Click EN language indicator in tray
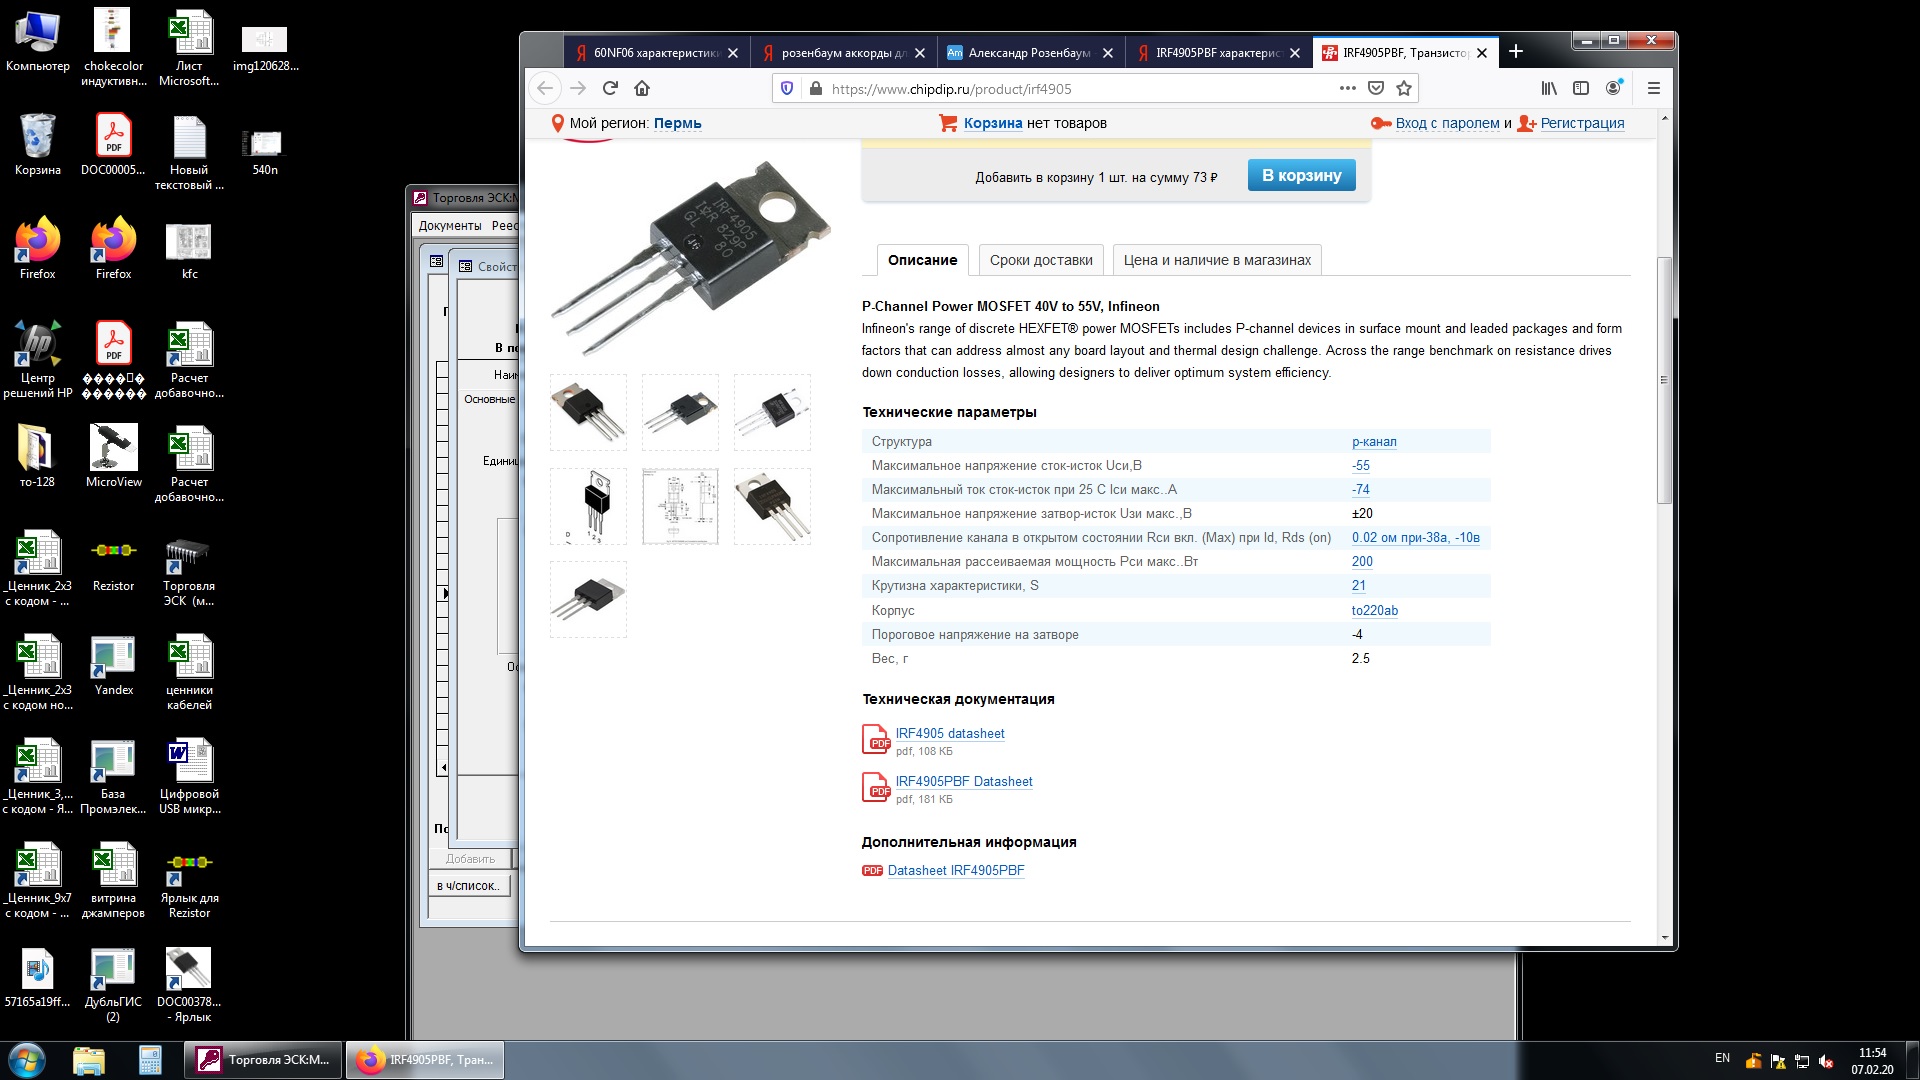The width and height of the screenshot is (1920, 1080). (1722, 1058)
